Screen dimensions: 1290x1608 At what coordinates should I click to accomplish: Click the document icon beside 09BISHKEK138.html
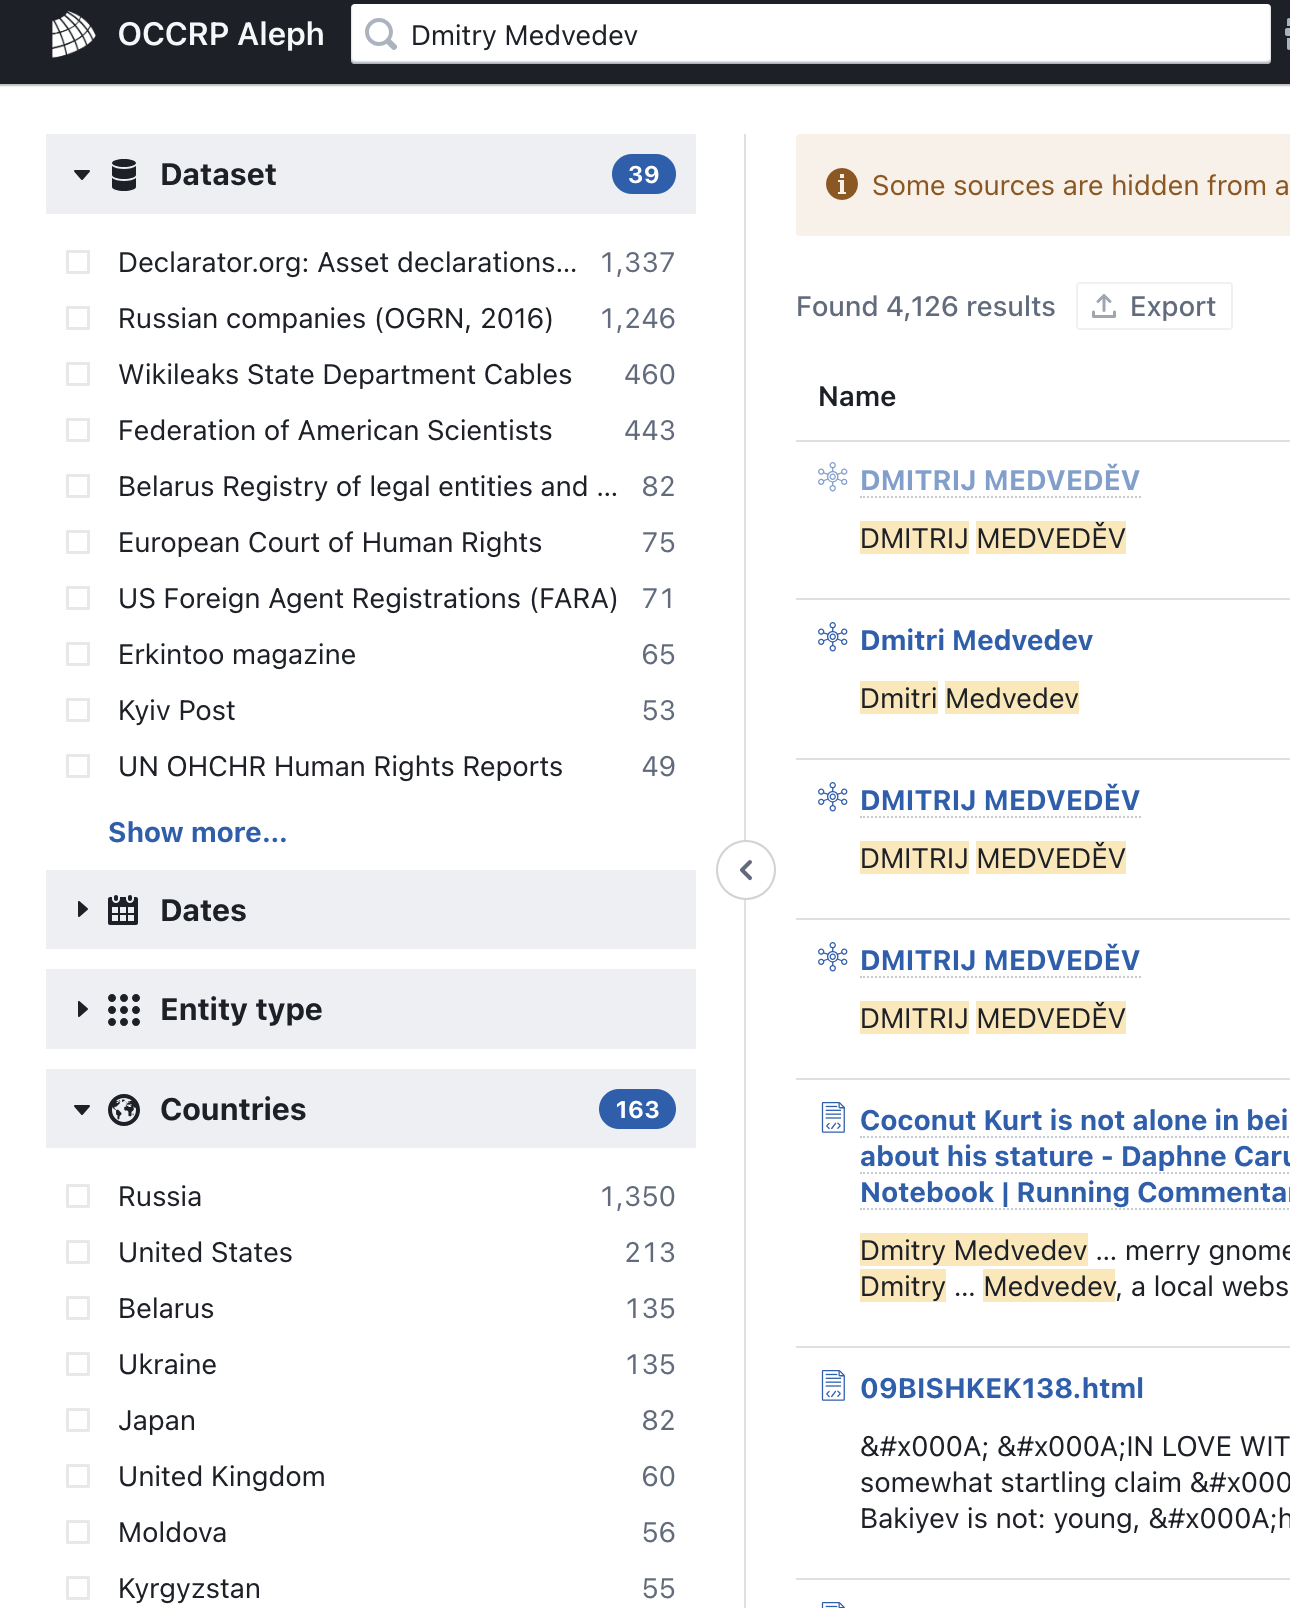pos(833,1385)
